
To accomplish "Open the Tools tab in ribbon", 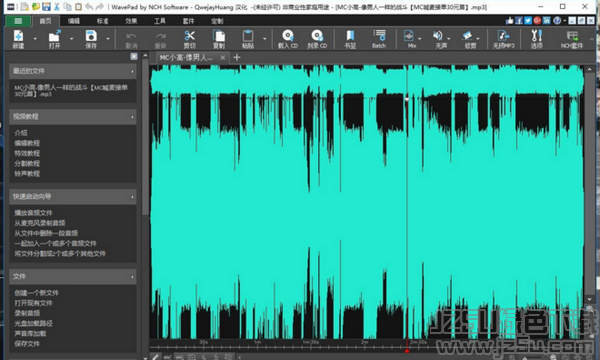I will pos(160,21).
